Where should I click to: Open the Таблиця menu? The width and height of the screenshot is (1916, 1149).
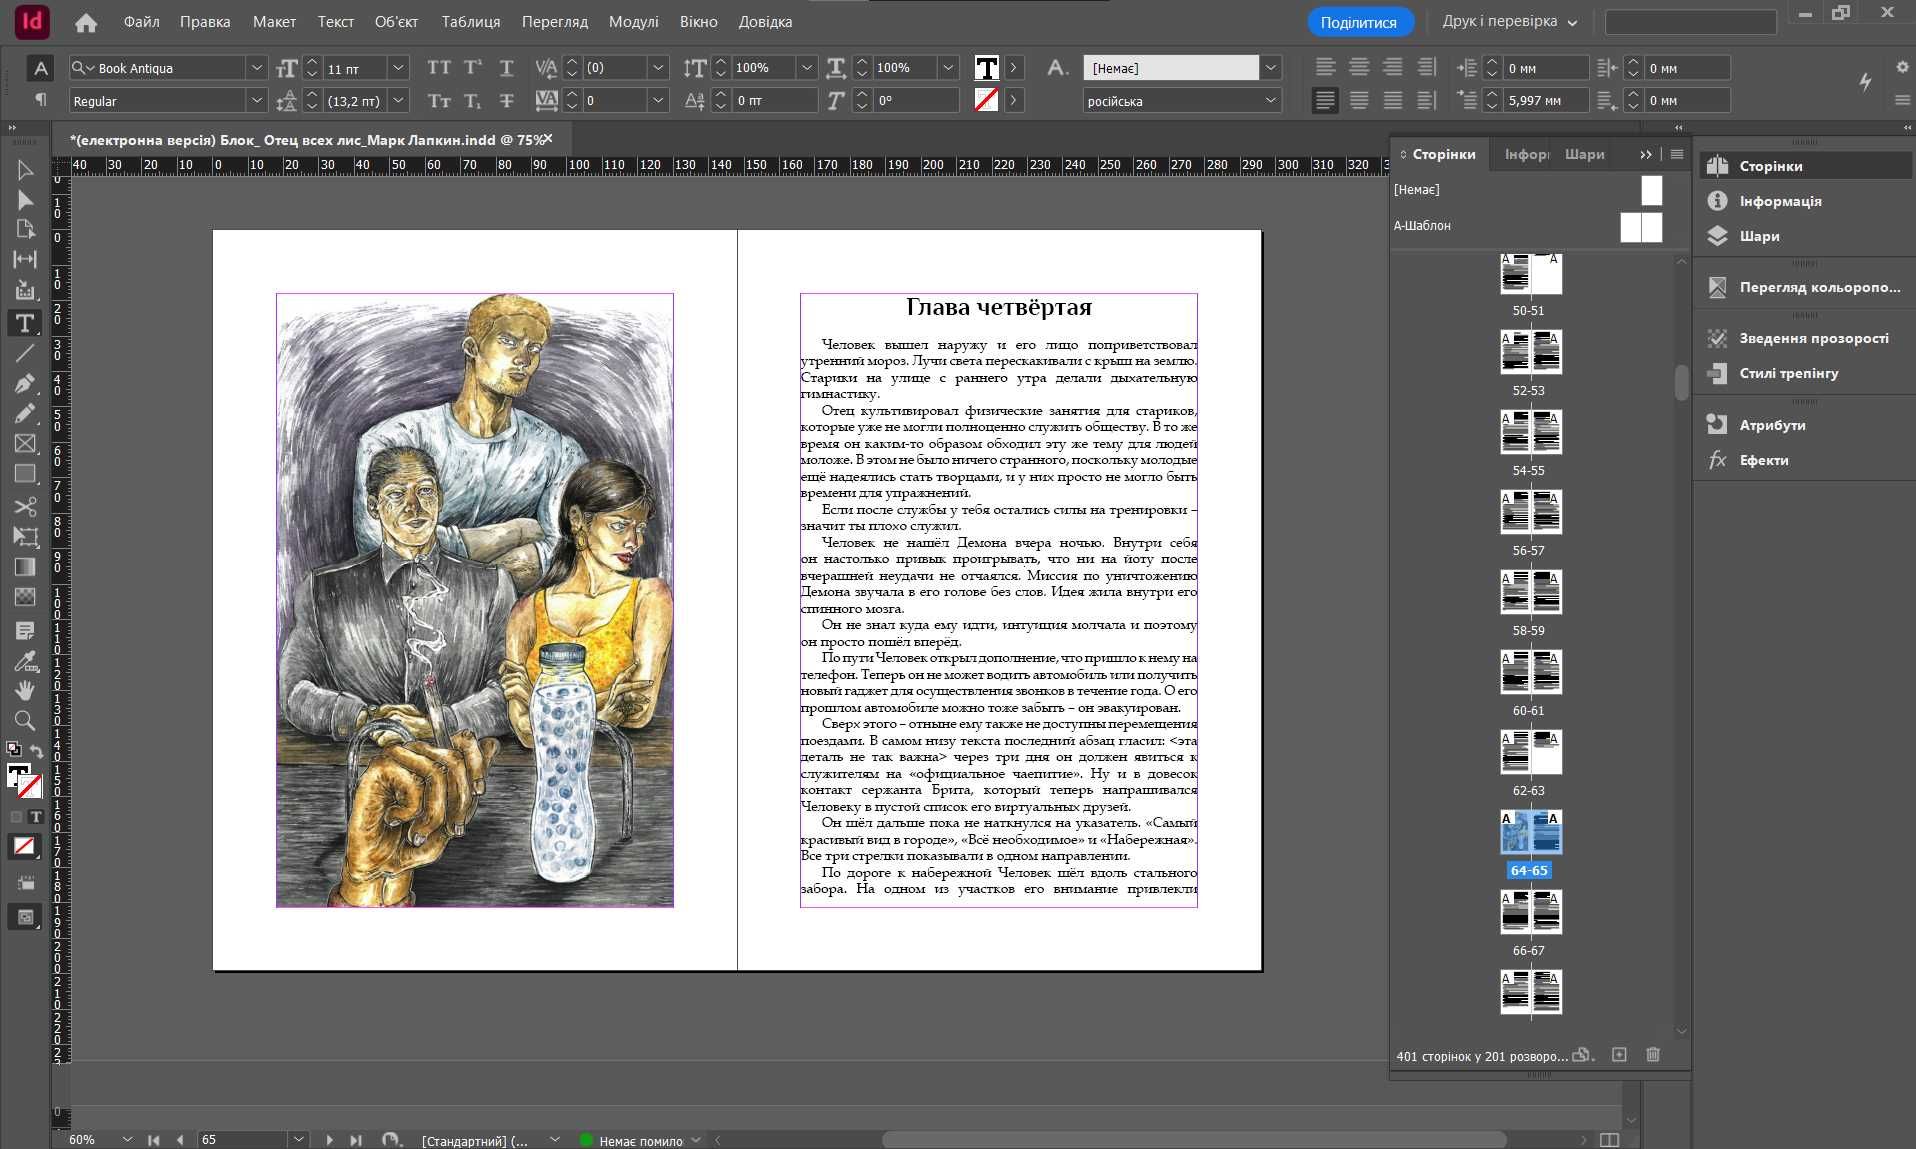(x=471, y=21)
